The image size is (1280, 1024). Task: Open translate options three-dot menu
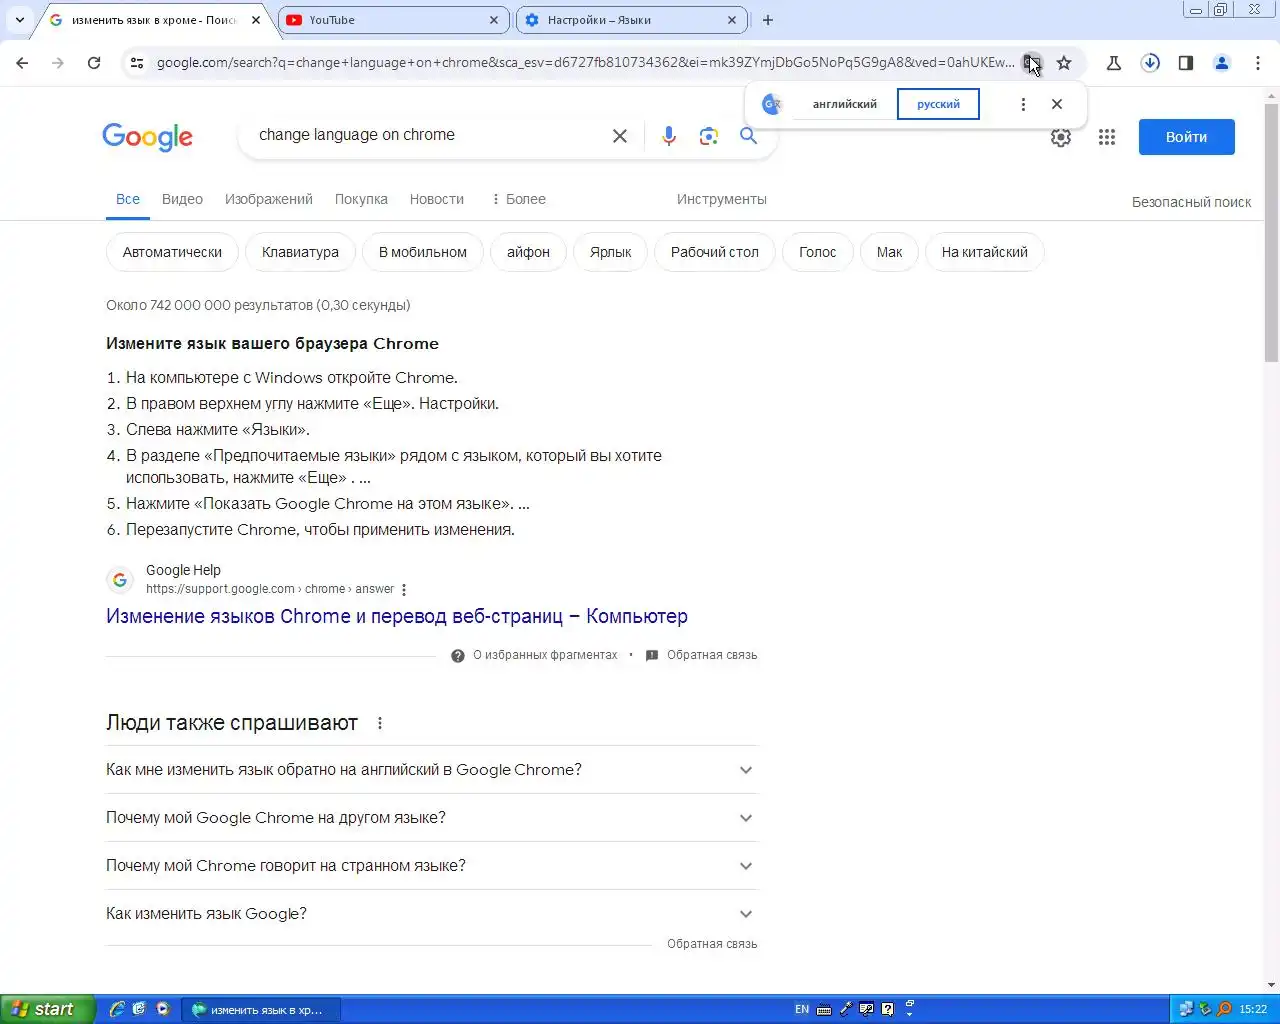click(1023, 104)
